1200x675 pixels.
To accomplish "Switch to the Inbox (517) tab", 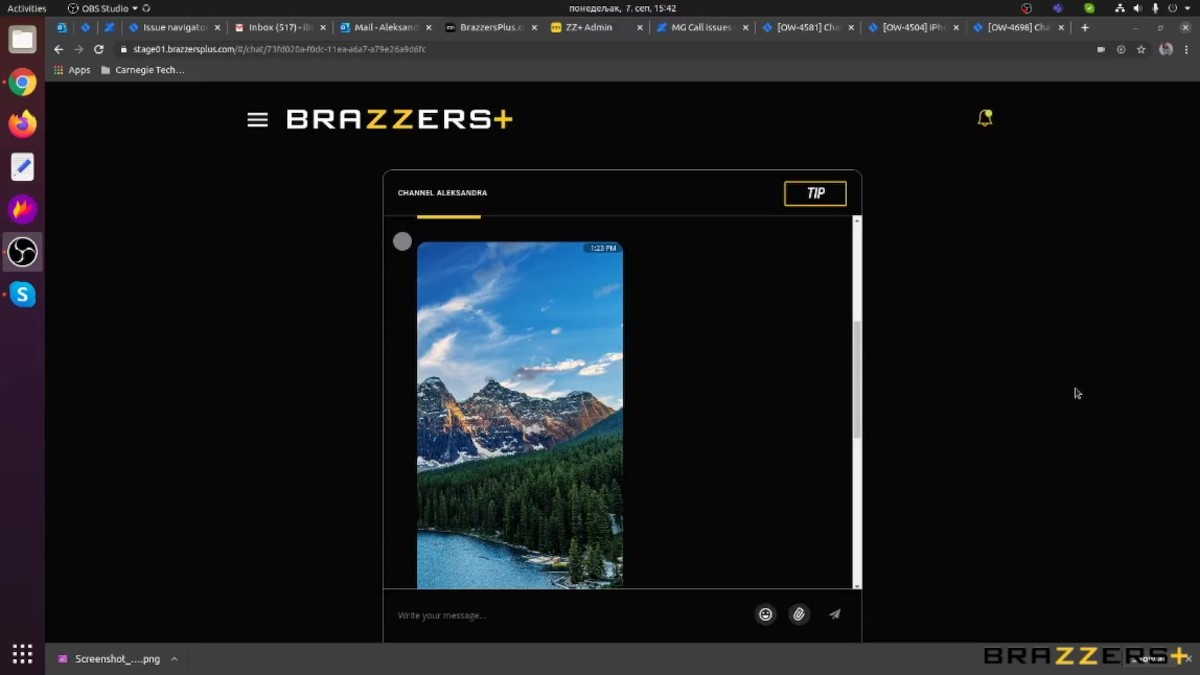I will pos(279,28).
